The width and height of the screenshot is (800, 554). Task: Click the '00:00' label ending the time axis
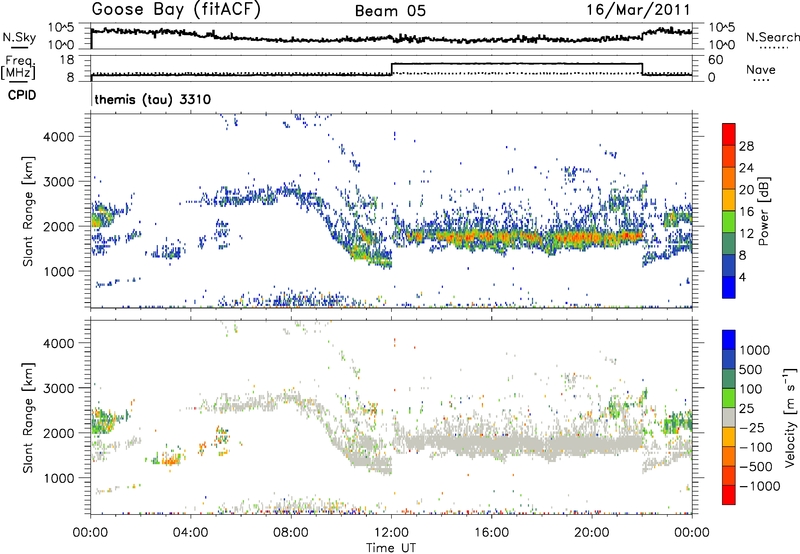(x=692, y=533)
